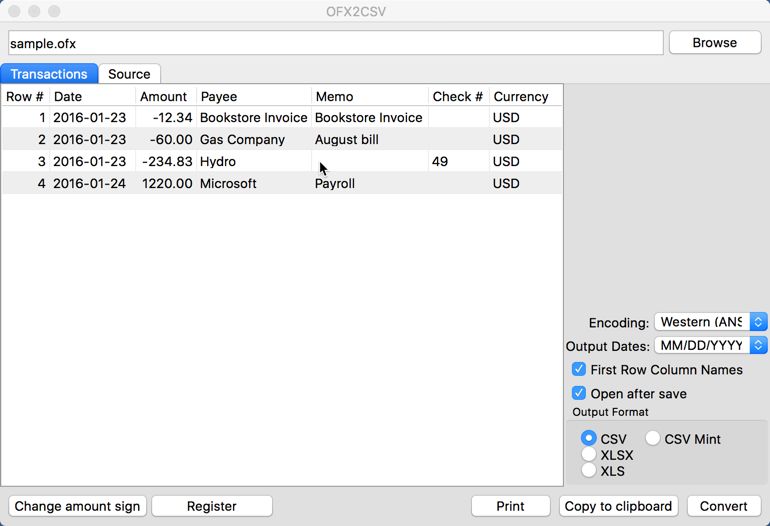Open the Output Dates format dropdown
The width and height of the screenshot is (770, 526).
(711, 345)
